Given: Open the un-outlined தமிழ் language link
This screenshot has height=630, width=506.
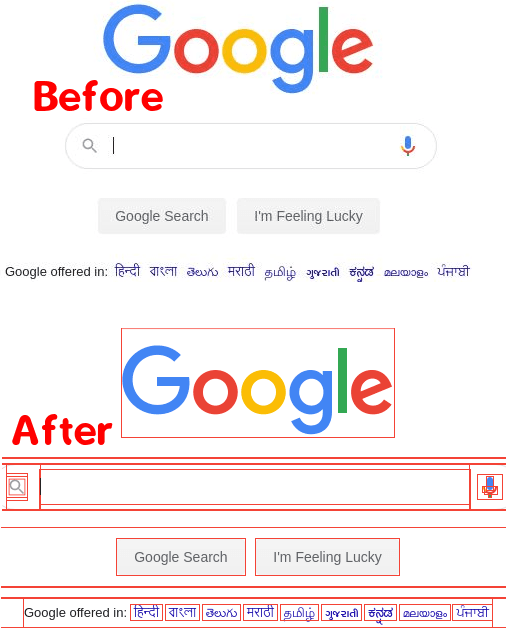Looking at the screenshot, I should [280, 272].
